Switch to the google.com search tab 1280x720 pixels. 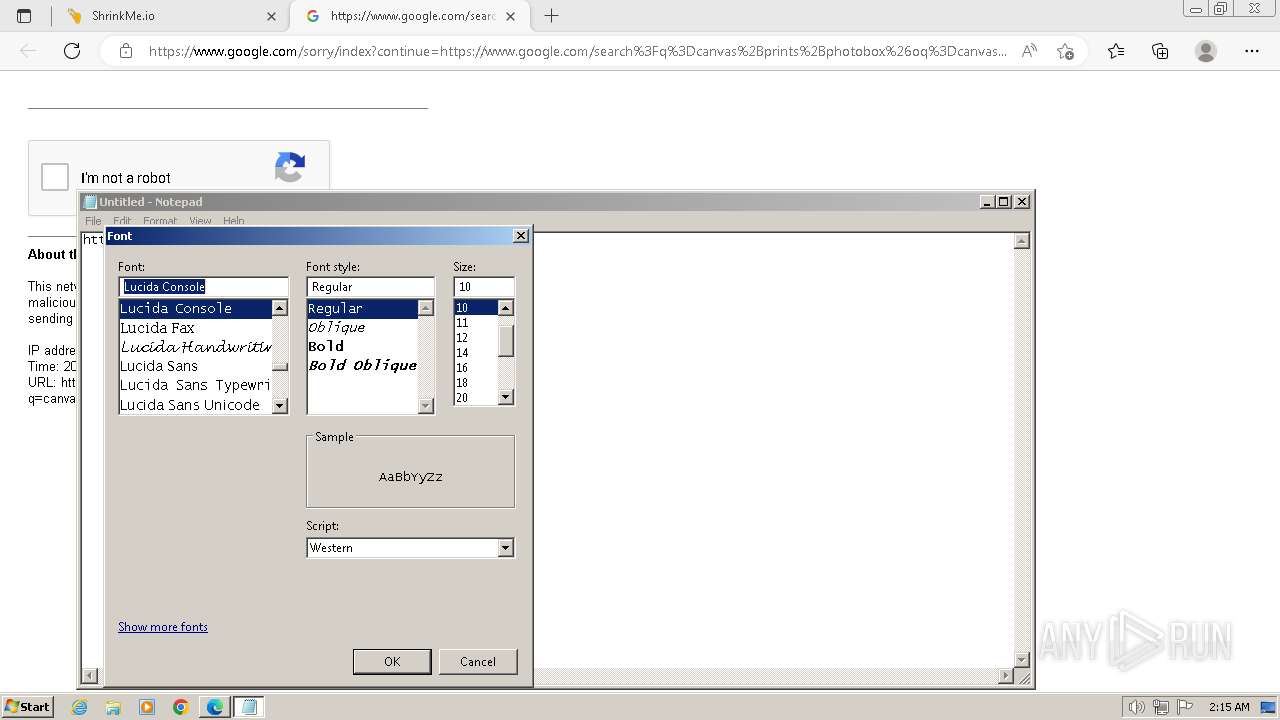tap(410, 16)
